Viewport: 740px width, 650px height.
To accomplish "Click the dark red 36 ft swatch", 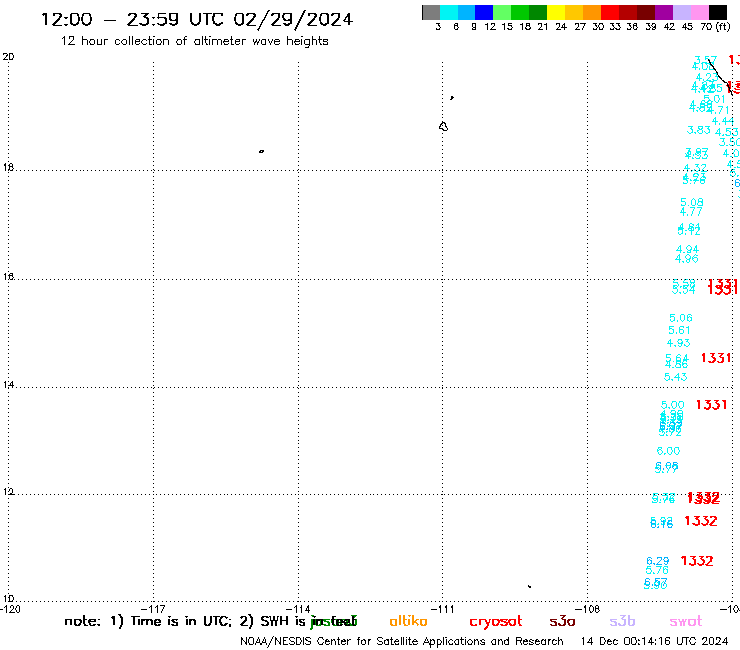I will coord(628,12).
